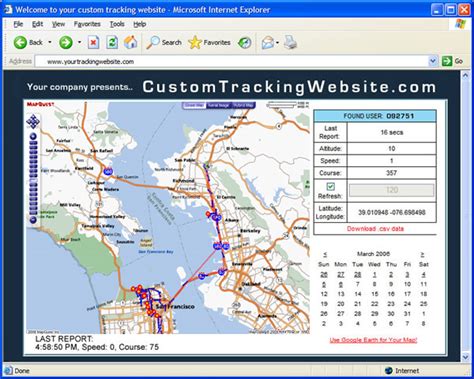Click Course value 357

pos(392,173)
